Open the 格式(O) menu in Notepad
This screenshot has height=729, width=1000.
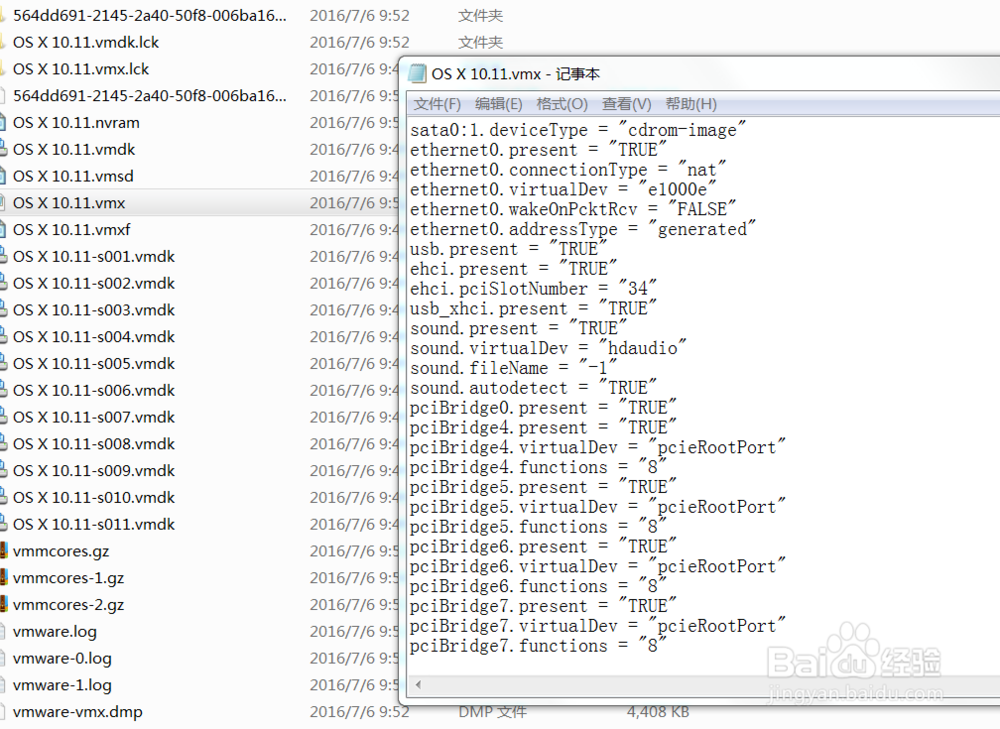[562, 104]
